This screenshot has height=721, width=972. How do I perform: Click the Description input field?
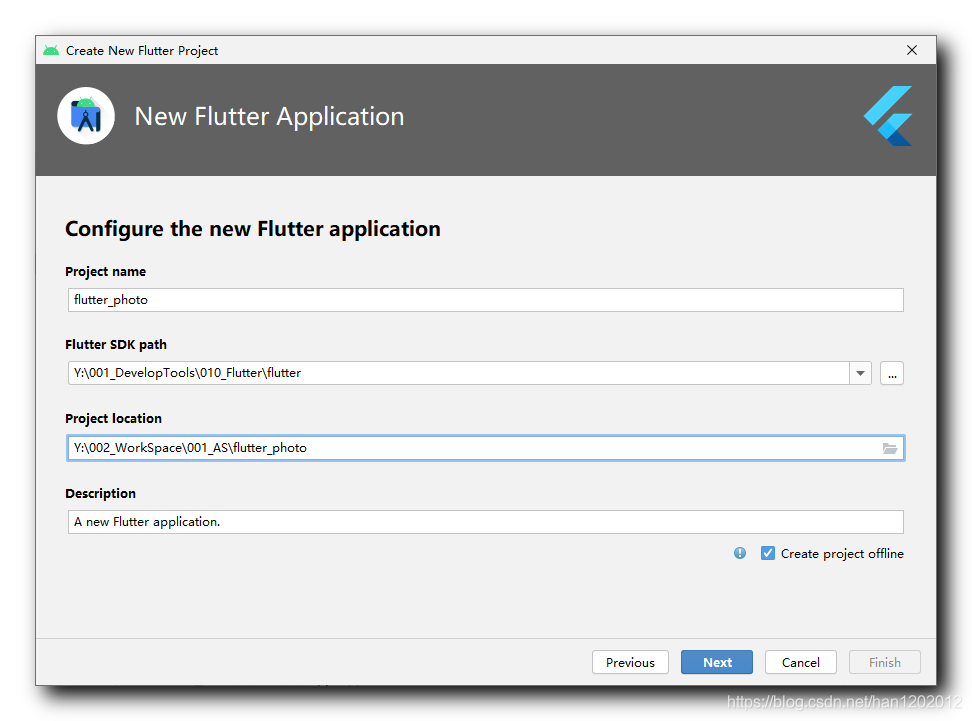tap(485, 522)
